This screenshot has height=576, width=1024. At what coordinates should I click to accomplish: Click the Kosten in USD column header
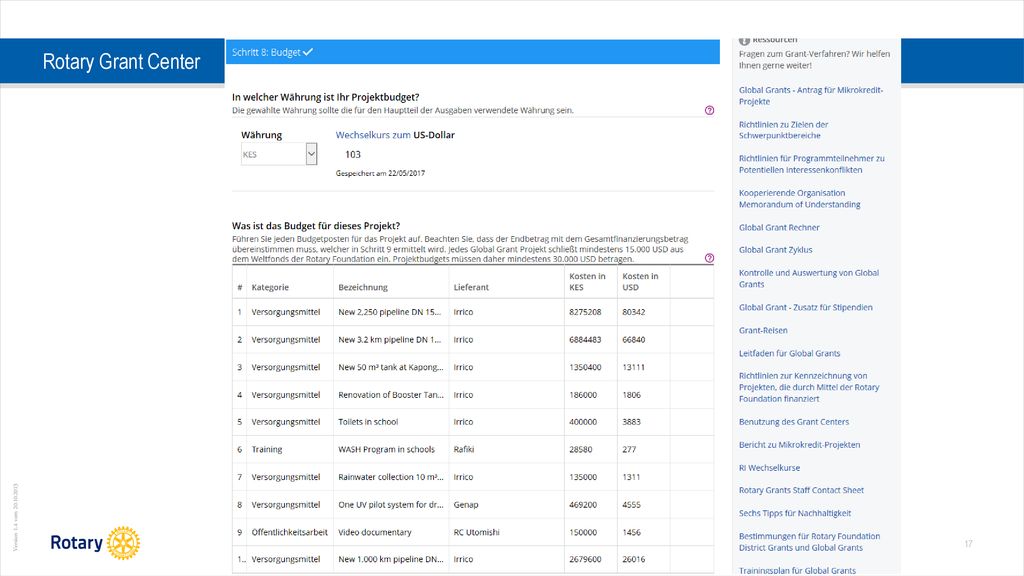[x=640, y=281]
